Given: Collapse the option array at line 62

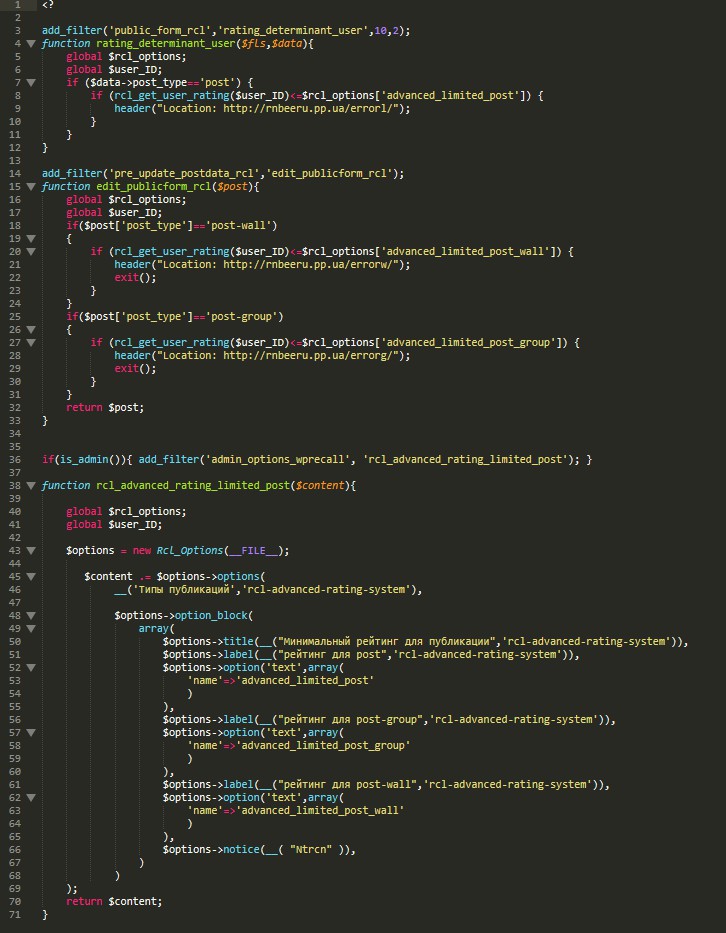Looking at the screenshot, I should coord(31,797).
